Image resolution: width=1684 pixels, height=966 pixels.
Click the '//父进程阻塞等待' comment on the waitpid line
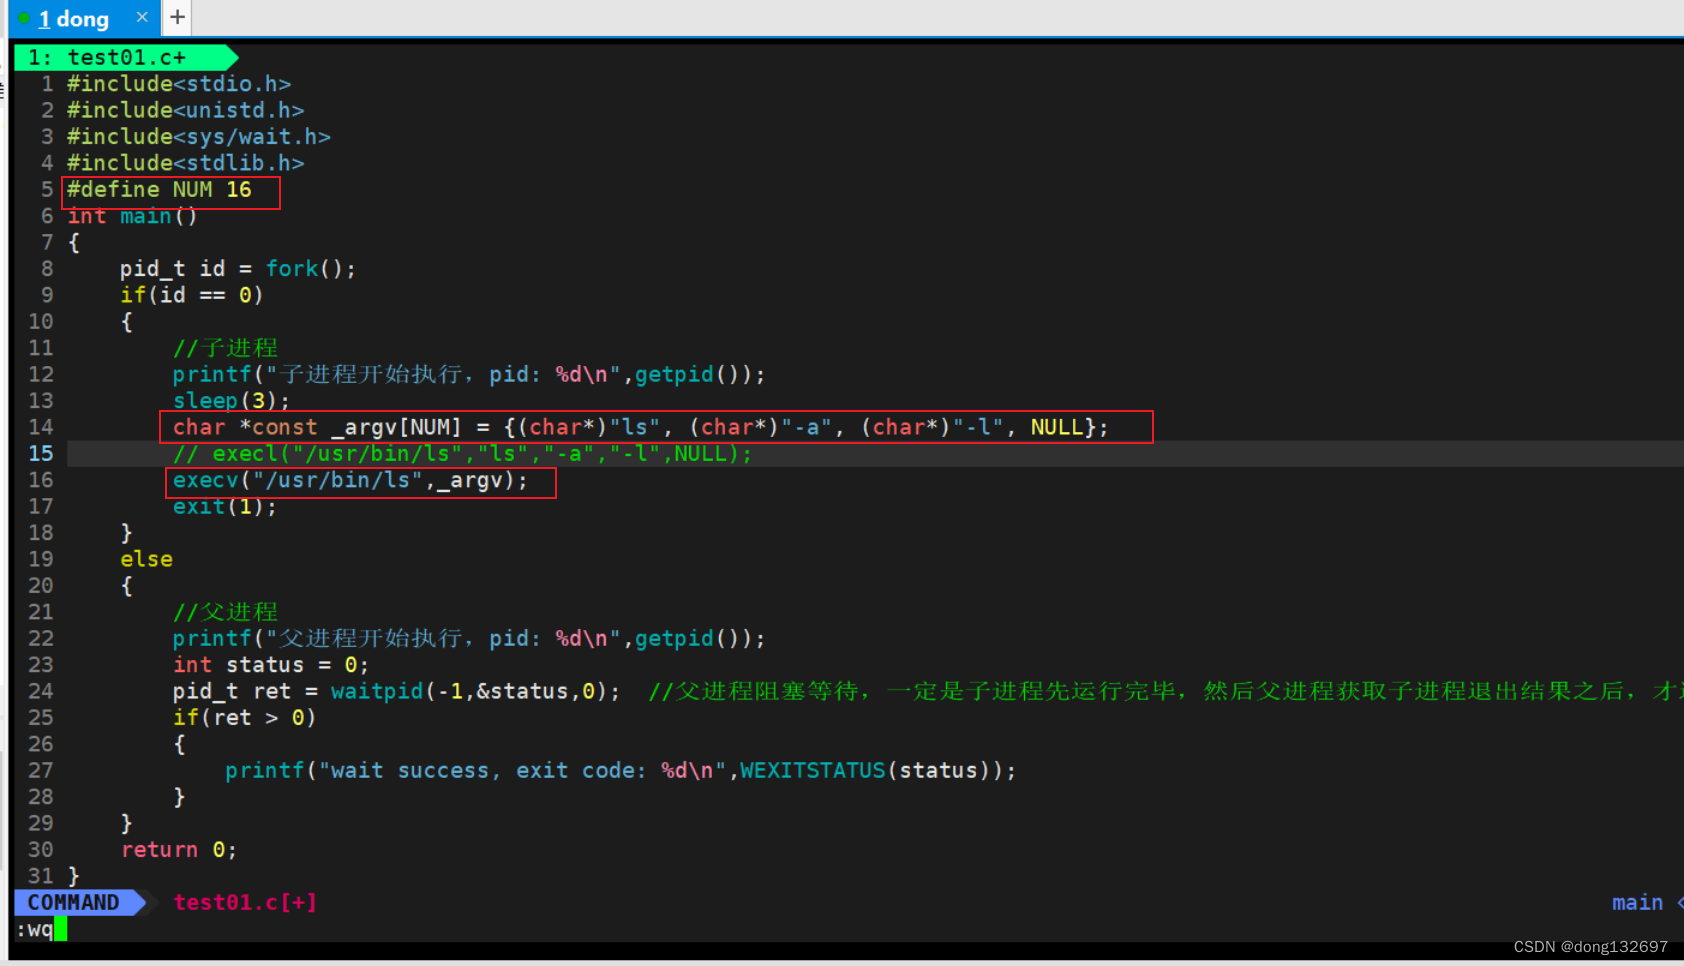tap(1166, 691)
